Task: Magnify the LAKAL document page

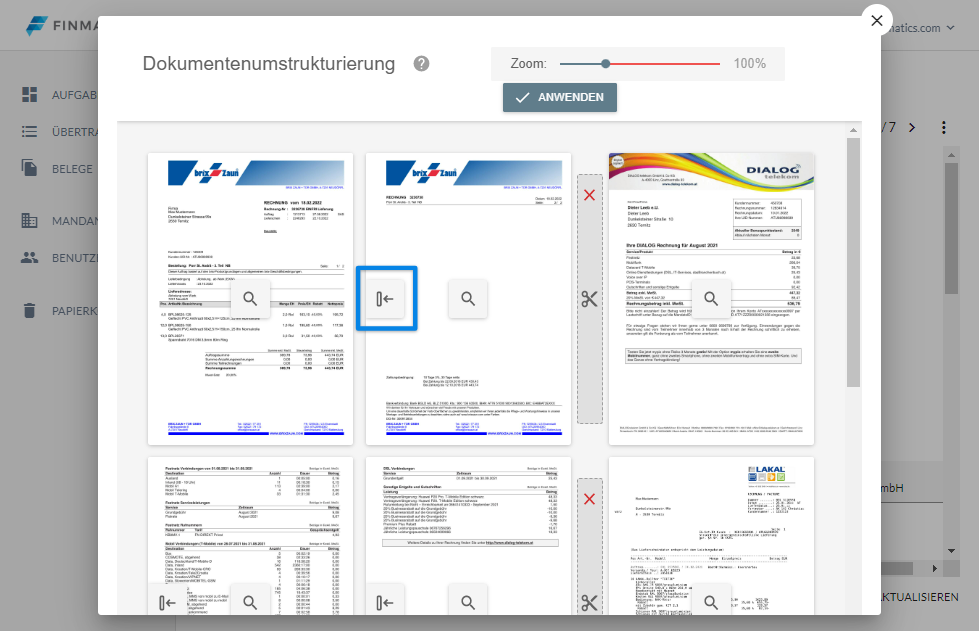Action: 711,602
